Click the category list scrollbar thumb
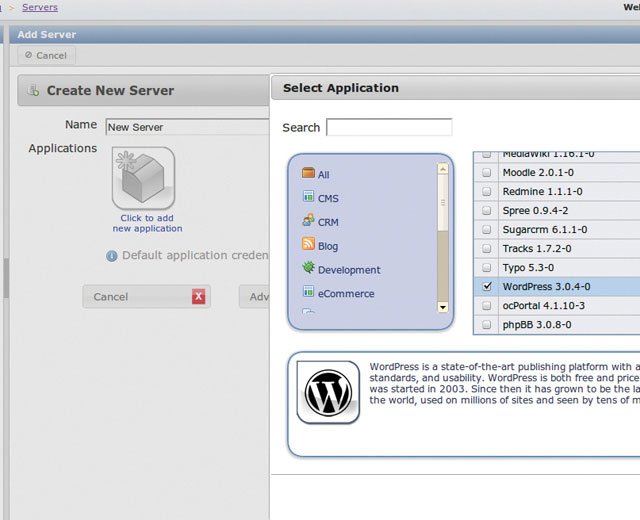640x520 pixels. pyautogui.click(x=443, y=203)
